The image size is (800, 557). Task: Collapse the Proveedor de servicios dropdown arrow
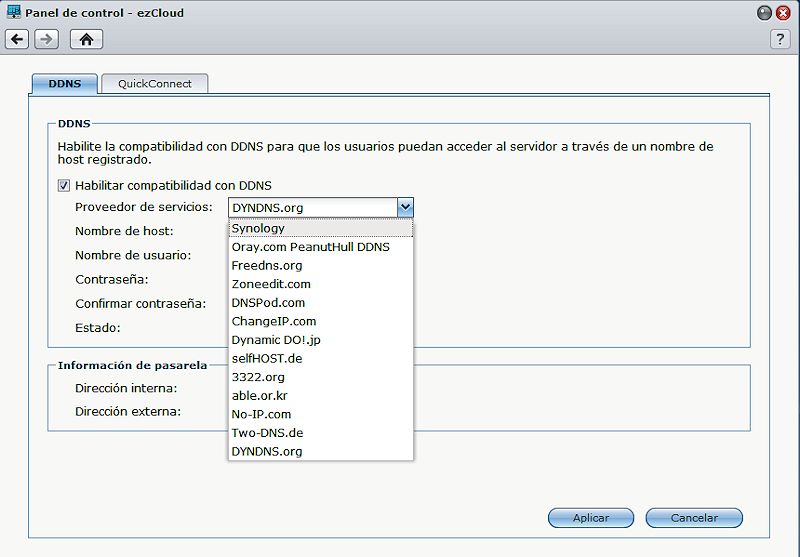pyautogui.click(x=405, y=208)
